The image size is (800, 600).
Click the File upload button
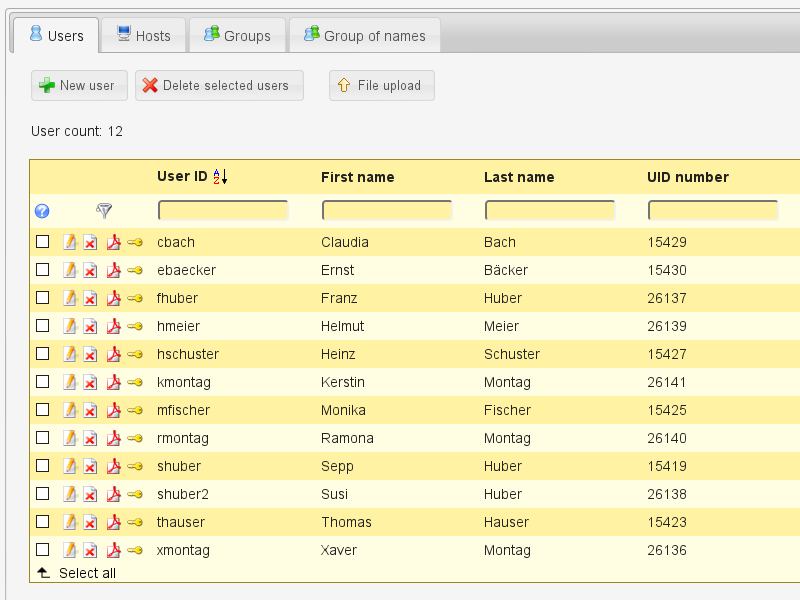381,86
